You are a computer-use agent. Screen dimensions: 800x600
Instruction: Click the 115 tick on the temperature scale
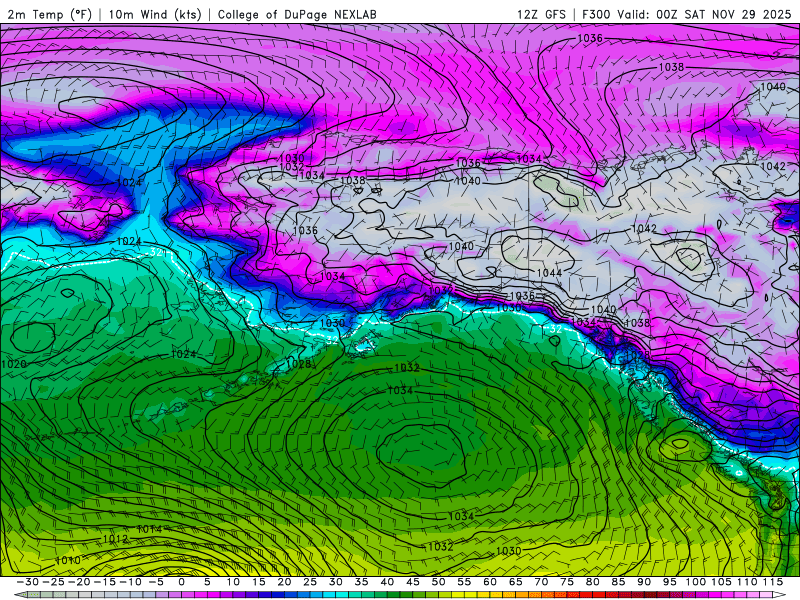(772, 582)
